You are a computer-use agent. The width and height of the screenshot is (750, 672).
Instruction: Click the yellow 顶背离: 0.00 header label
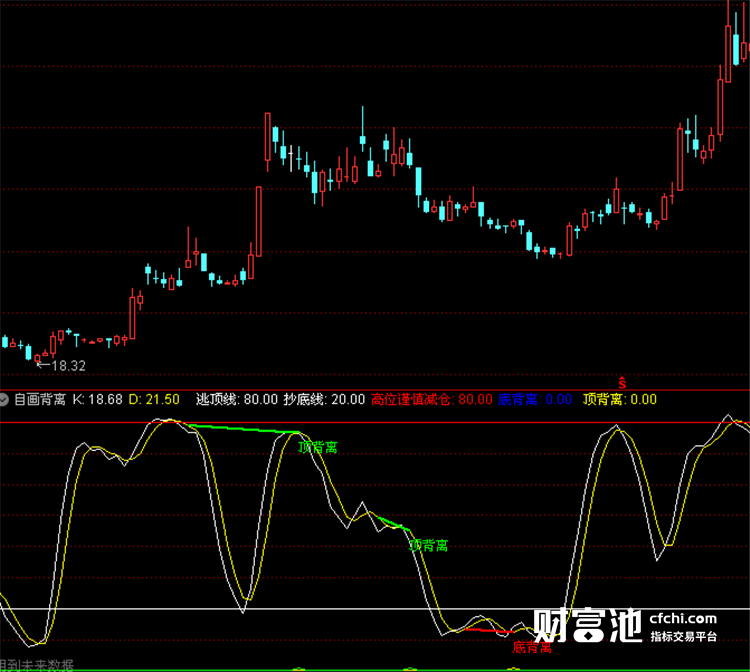click(619, 399)
